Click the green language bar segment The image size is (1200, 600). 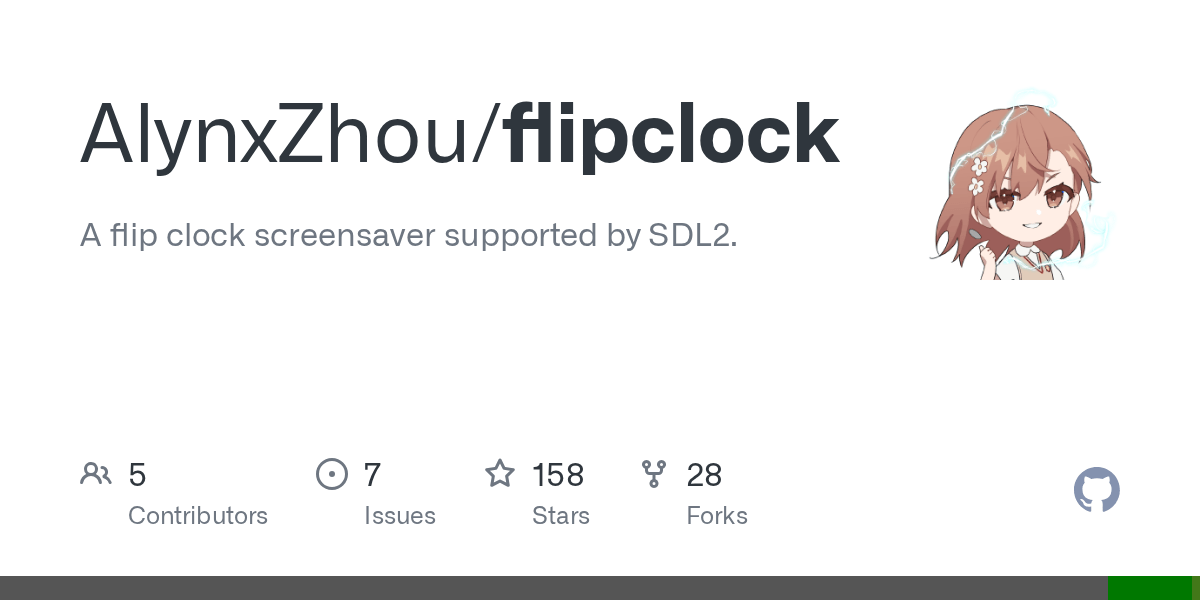(1150, 588)
